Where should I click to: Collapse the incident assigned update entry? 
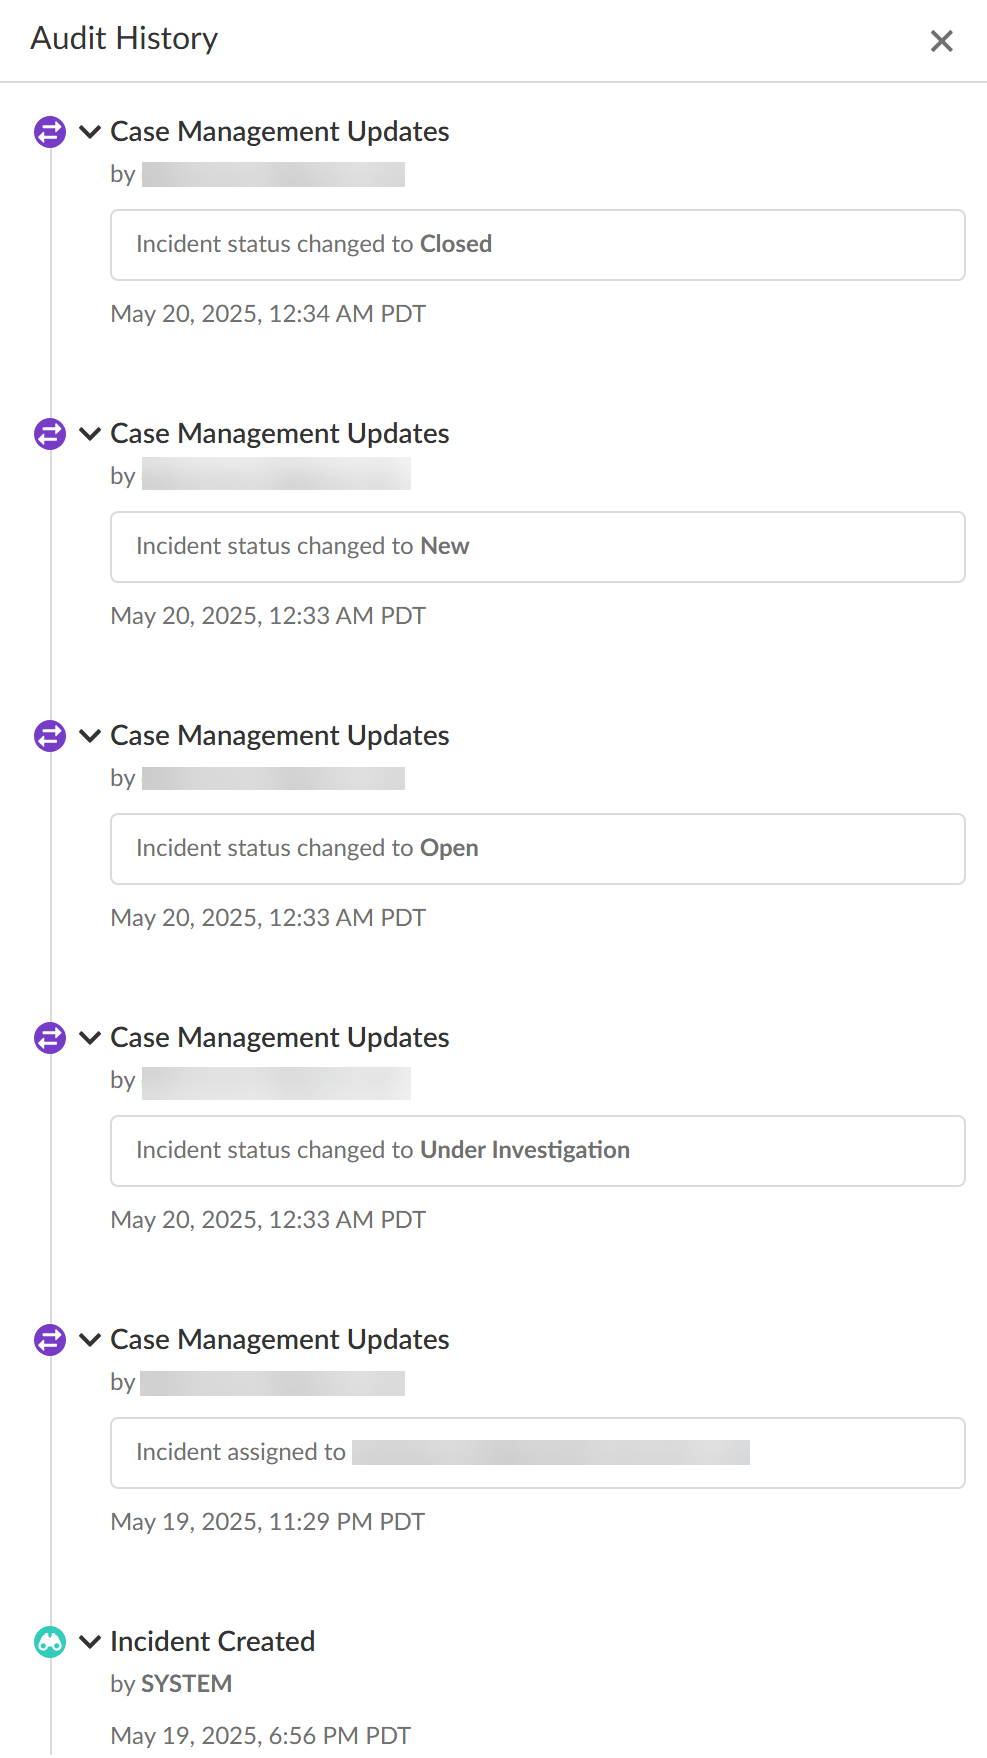point(90,1340)
